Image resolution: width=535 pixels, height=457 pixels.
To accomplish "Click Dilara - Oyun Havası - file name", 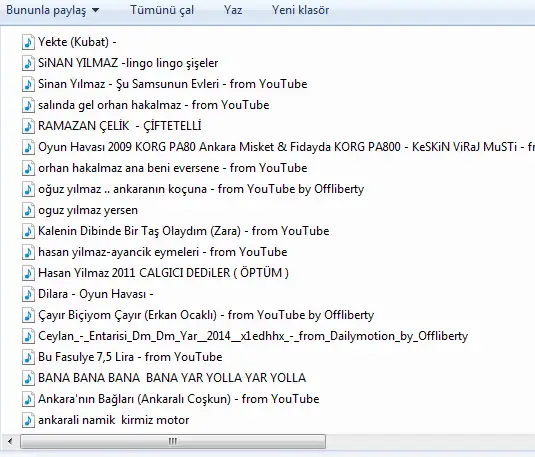I will coord(96,294).
